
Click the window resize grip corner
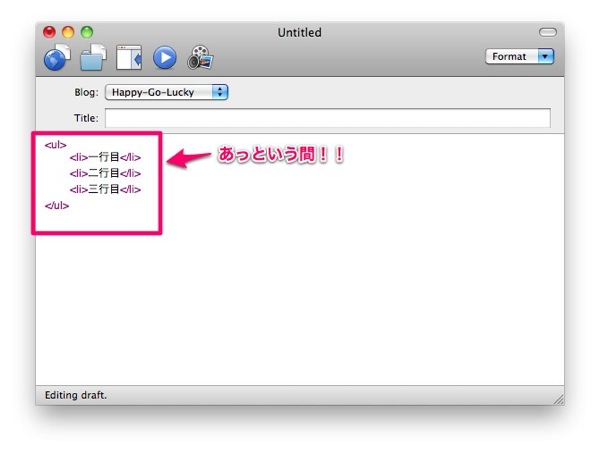(x=558, y=399)
